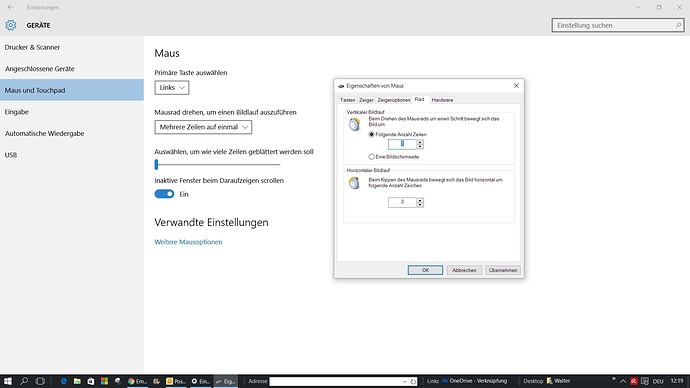Image resolution: width=690 pixels, height=388 pixels.
Task: Launch Microsoft Edge from taskbar
Action: 63,381
